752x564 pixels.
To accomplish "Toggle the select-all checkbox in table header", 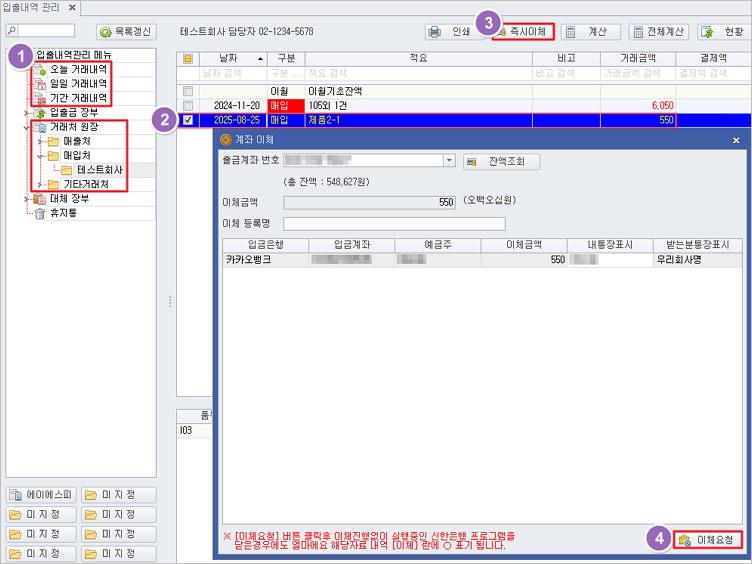I will 188,59.
